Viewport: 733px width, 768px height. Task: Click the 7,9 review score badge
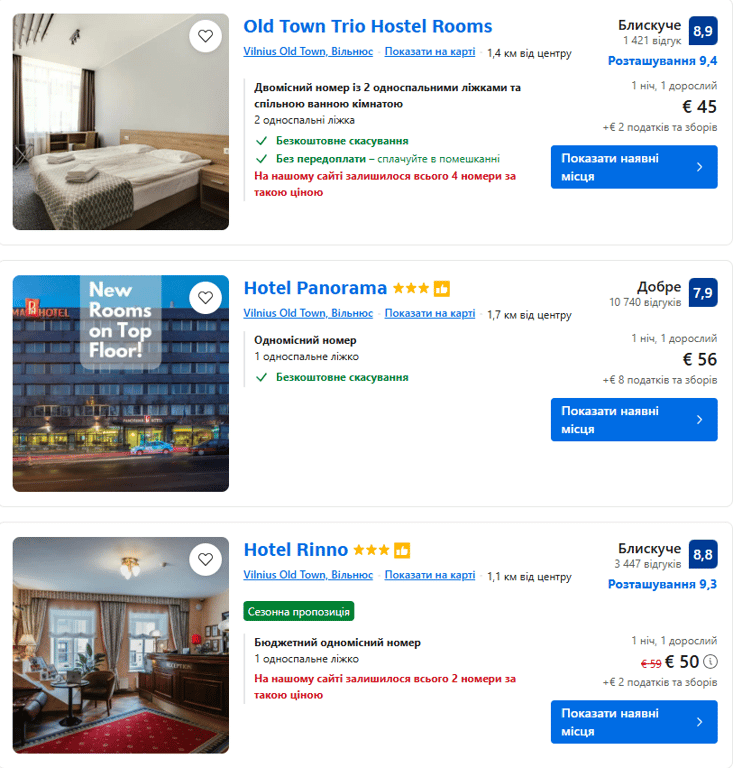pyautogui.click(x=703, y=293)
